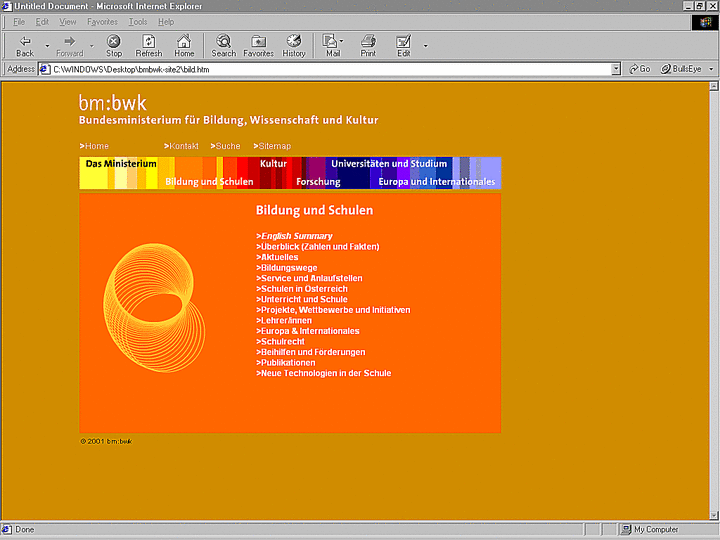
Task: Click the Done status bar text
Action: [24, 529]
